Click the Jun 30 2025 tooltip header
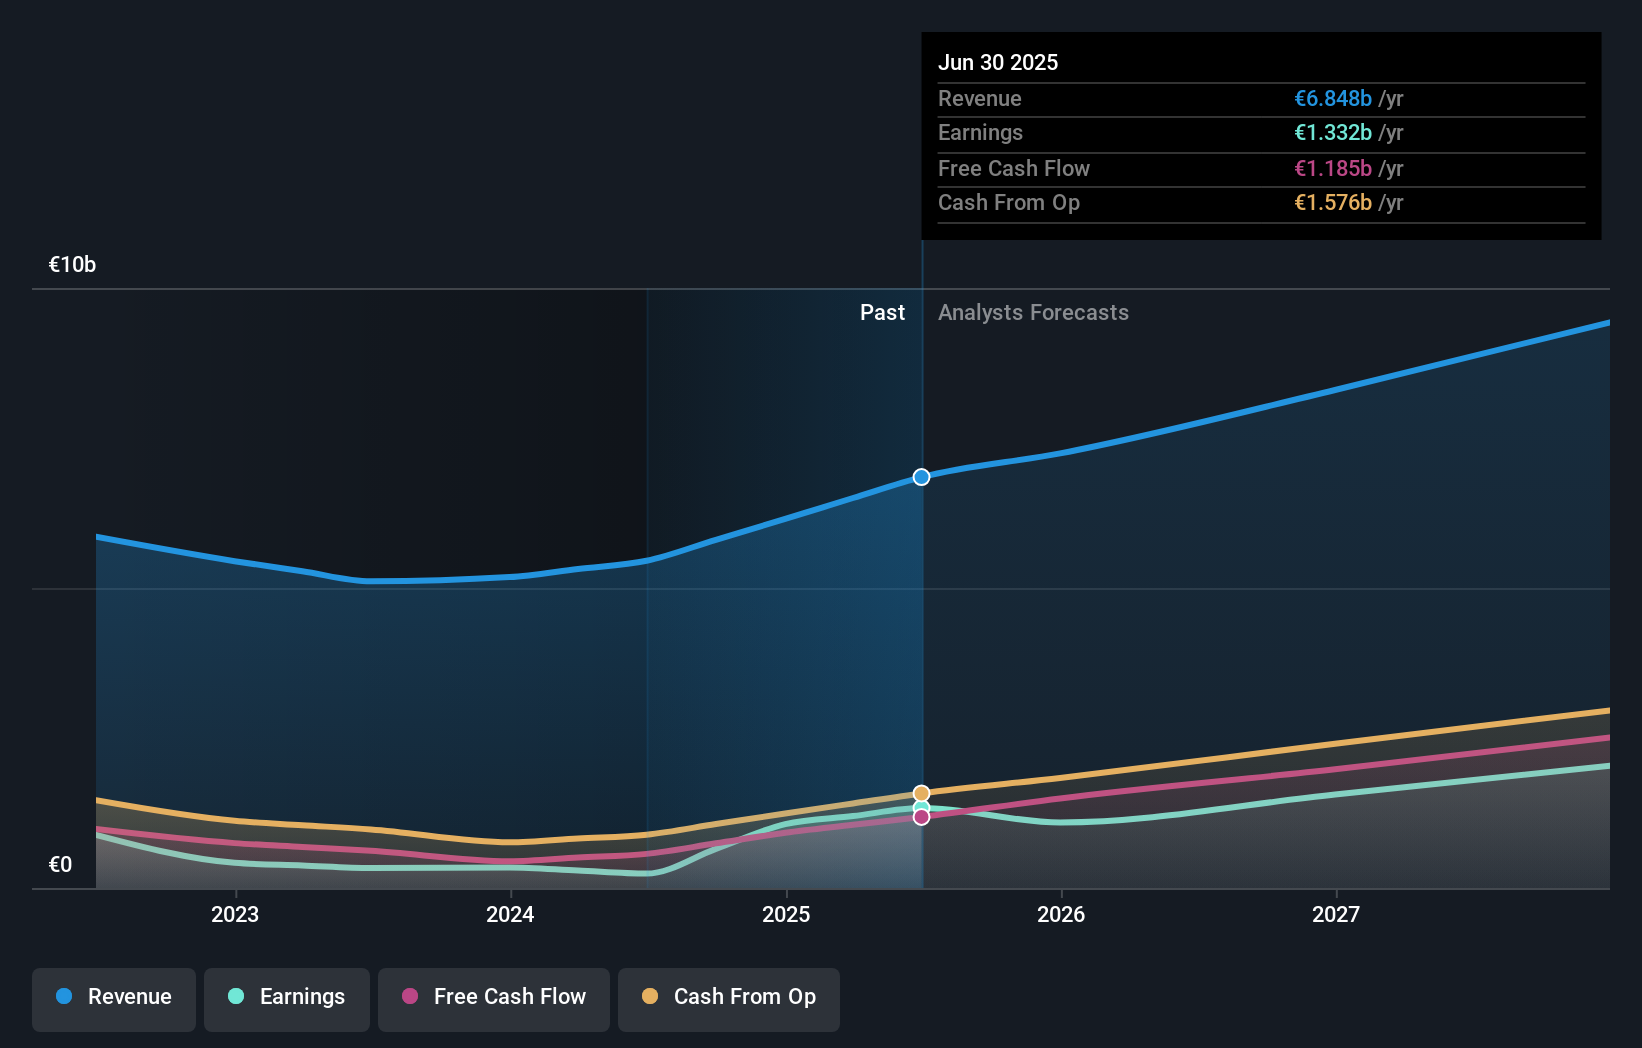The image size is (1642, 1048). (998, 62)
